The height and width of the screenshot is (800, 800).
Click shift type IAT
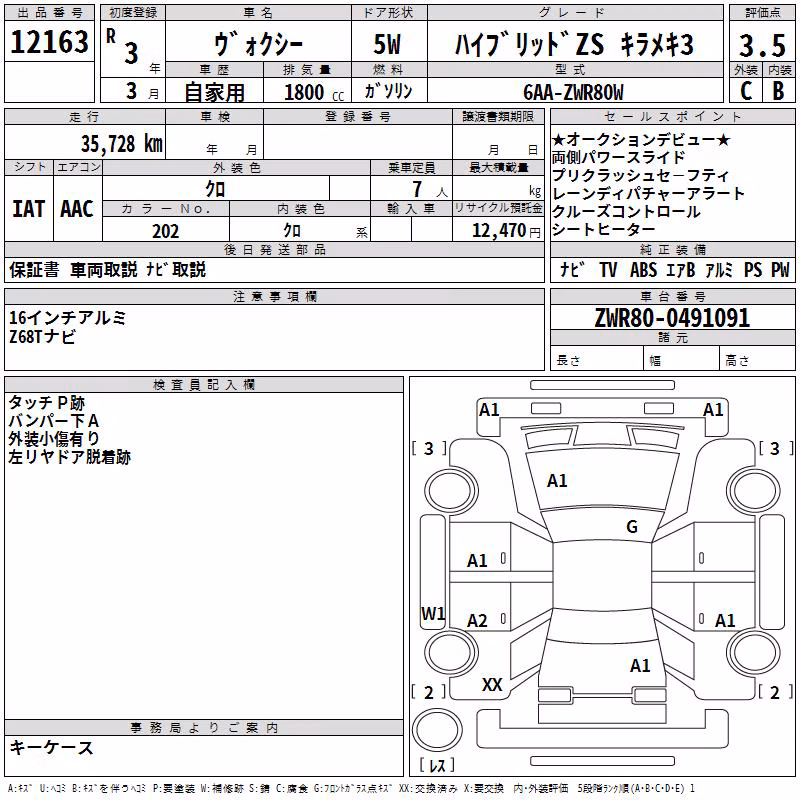pos(28,209)
